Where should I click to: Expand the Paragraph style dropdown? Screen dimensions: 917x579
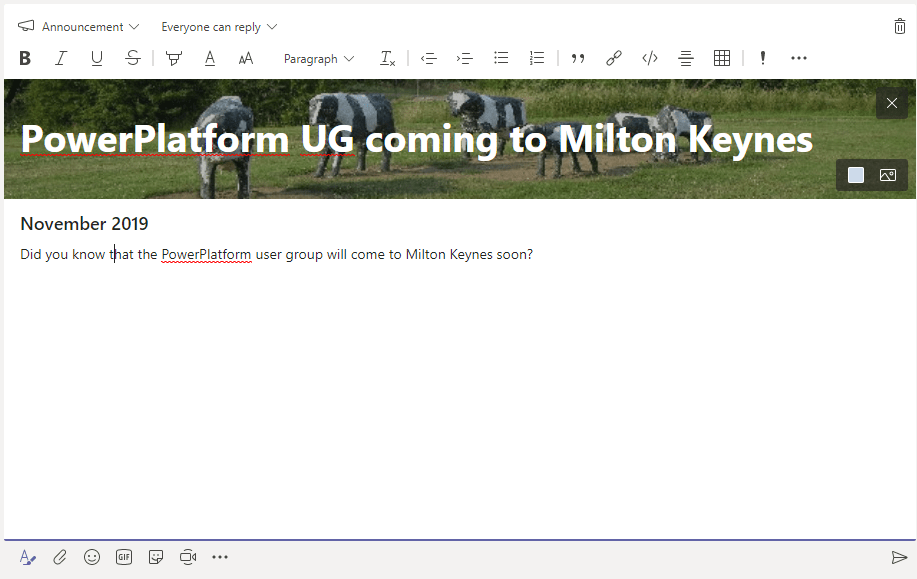point(319,59)
